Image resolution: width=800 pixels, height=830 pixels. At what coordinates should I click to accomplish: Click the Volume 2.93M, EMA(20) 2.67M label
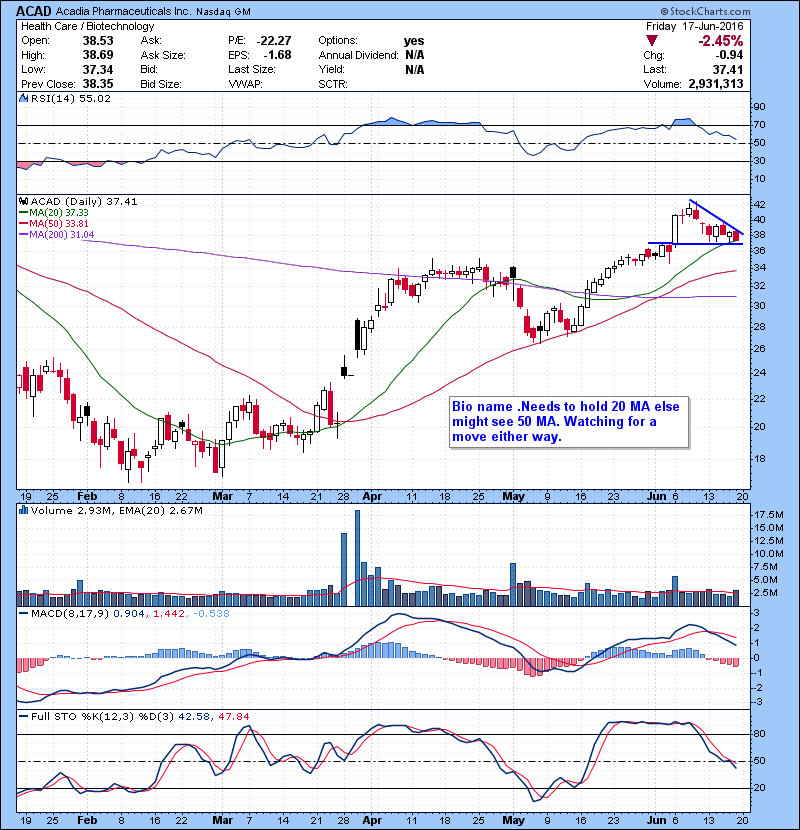(116, 511)
